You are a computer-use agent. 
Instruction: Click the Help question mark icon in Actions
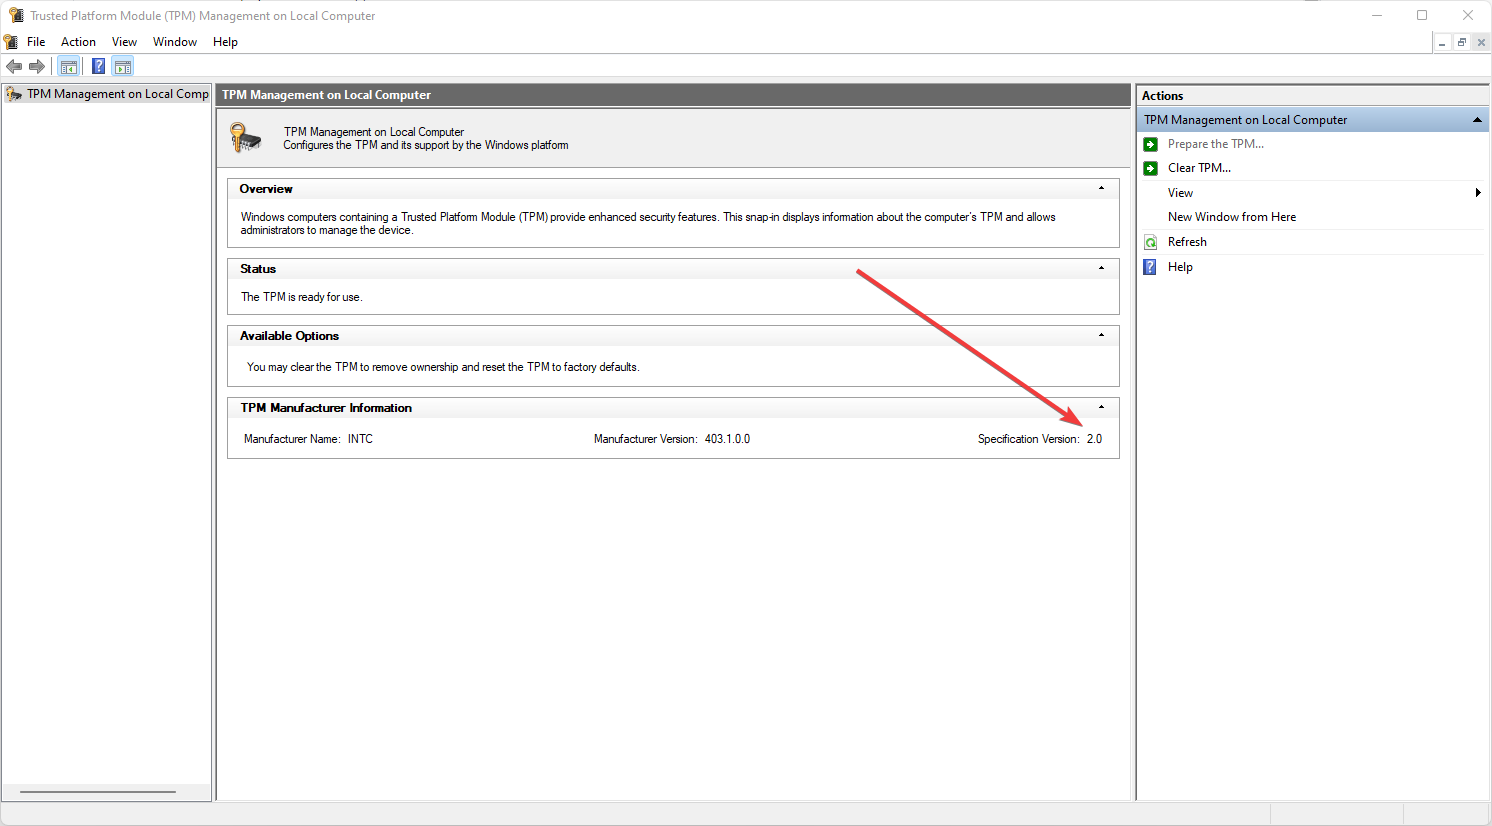point(1151,267)
